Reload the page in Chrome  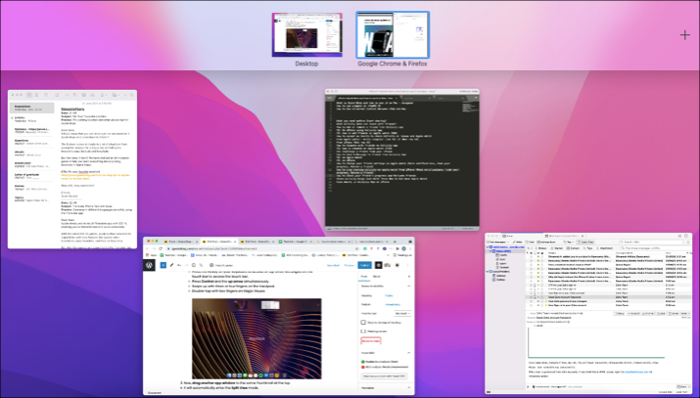[161, 249]
